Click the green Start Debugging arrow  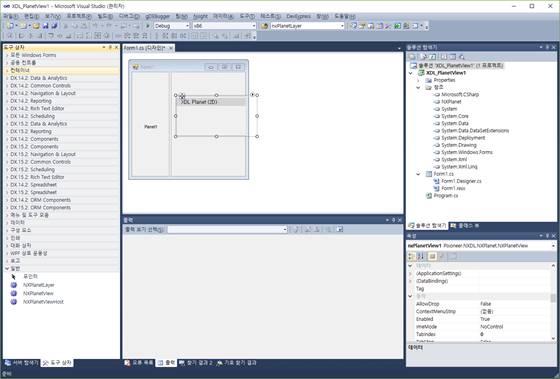(x=148, y=26)
